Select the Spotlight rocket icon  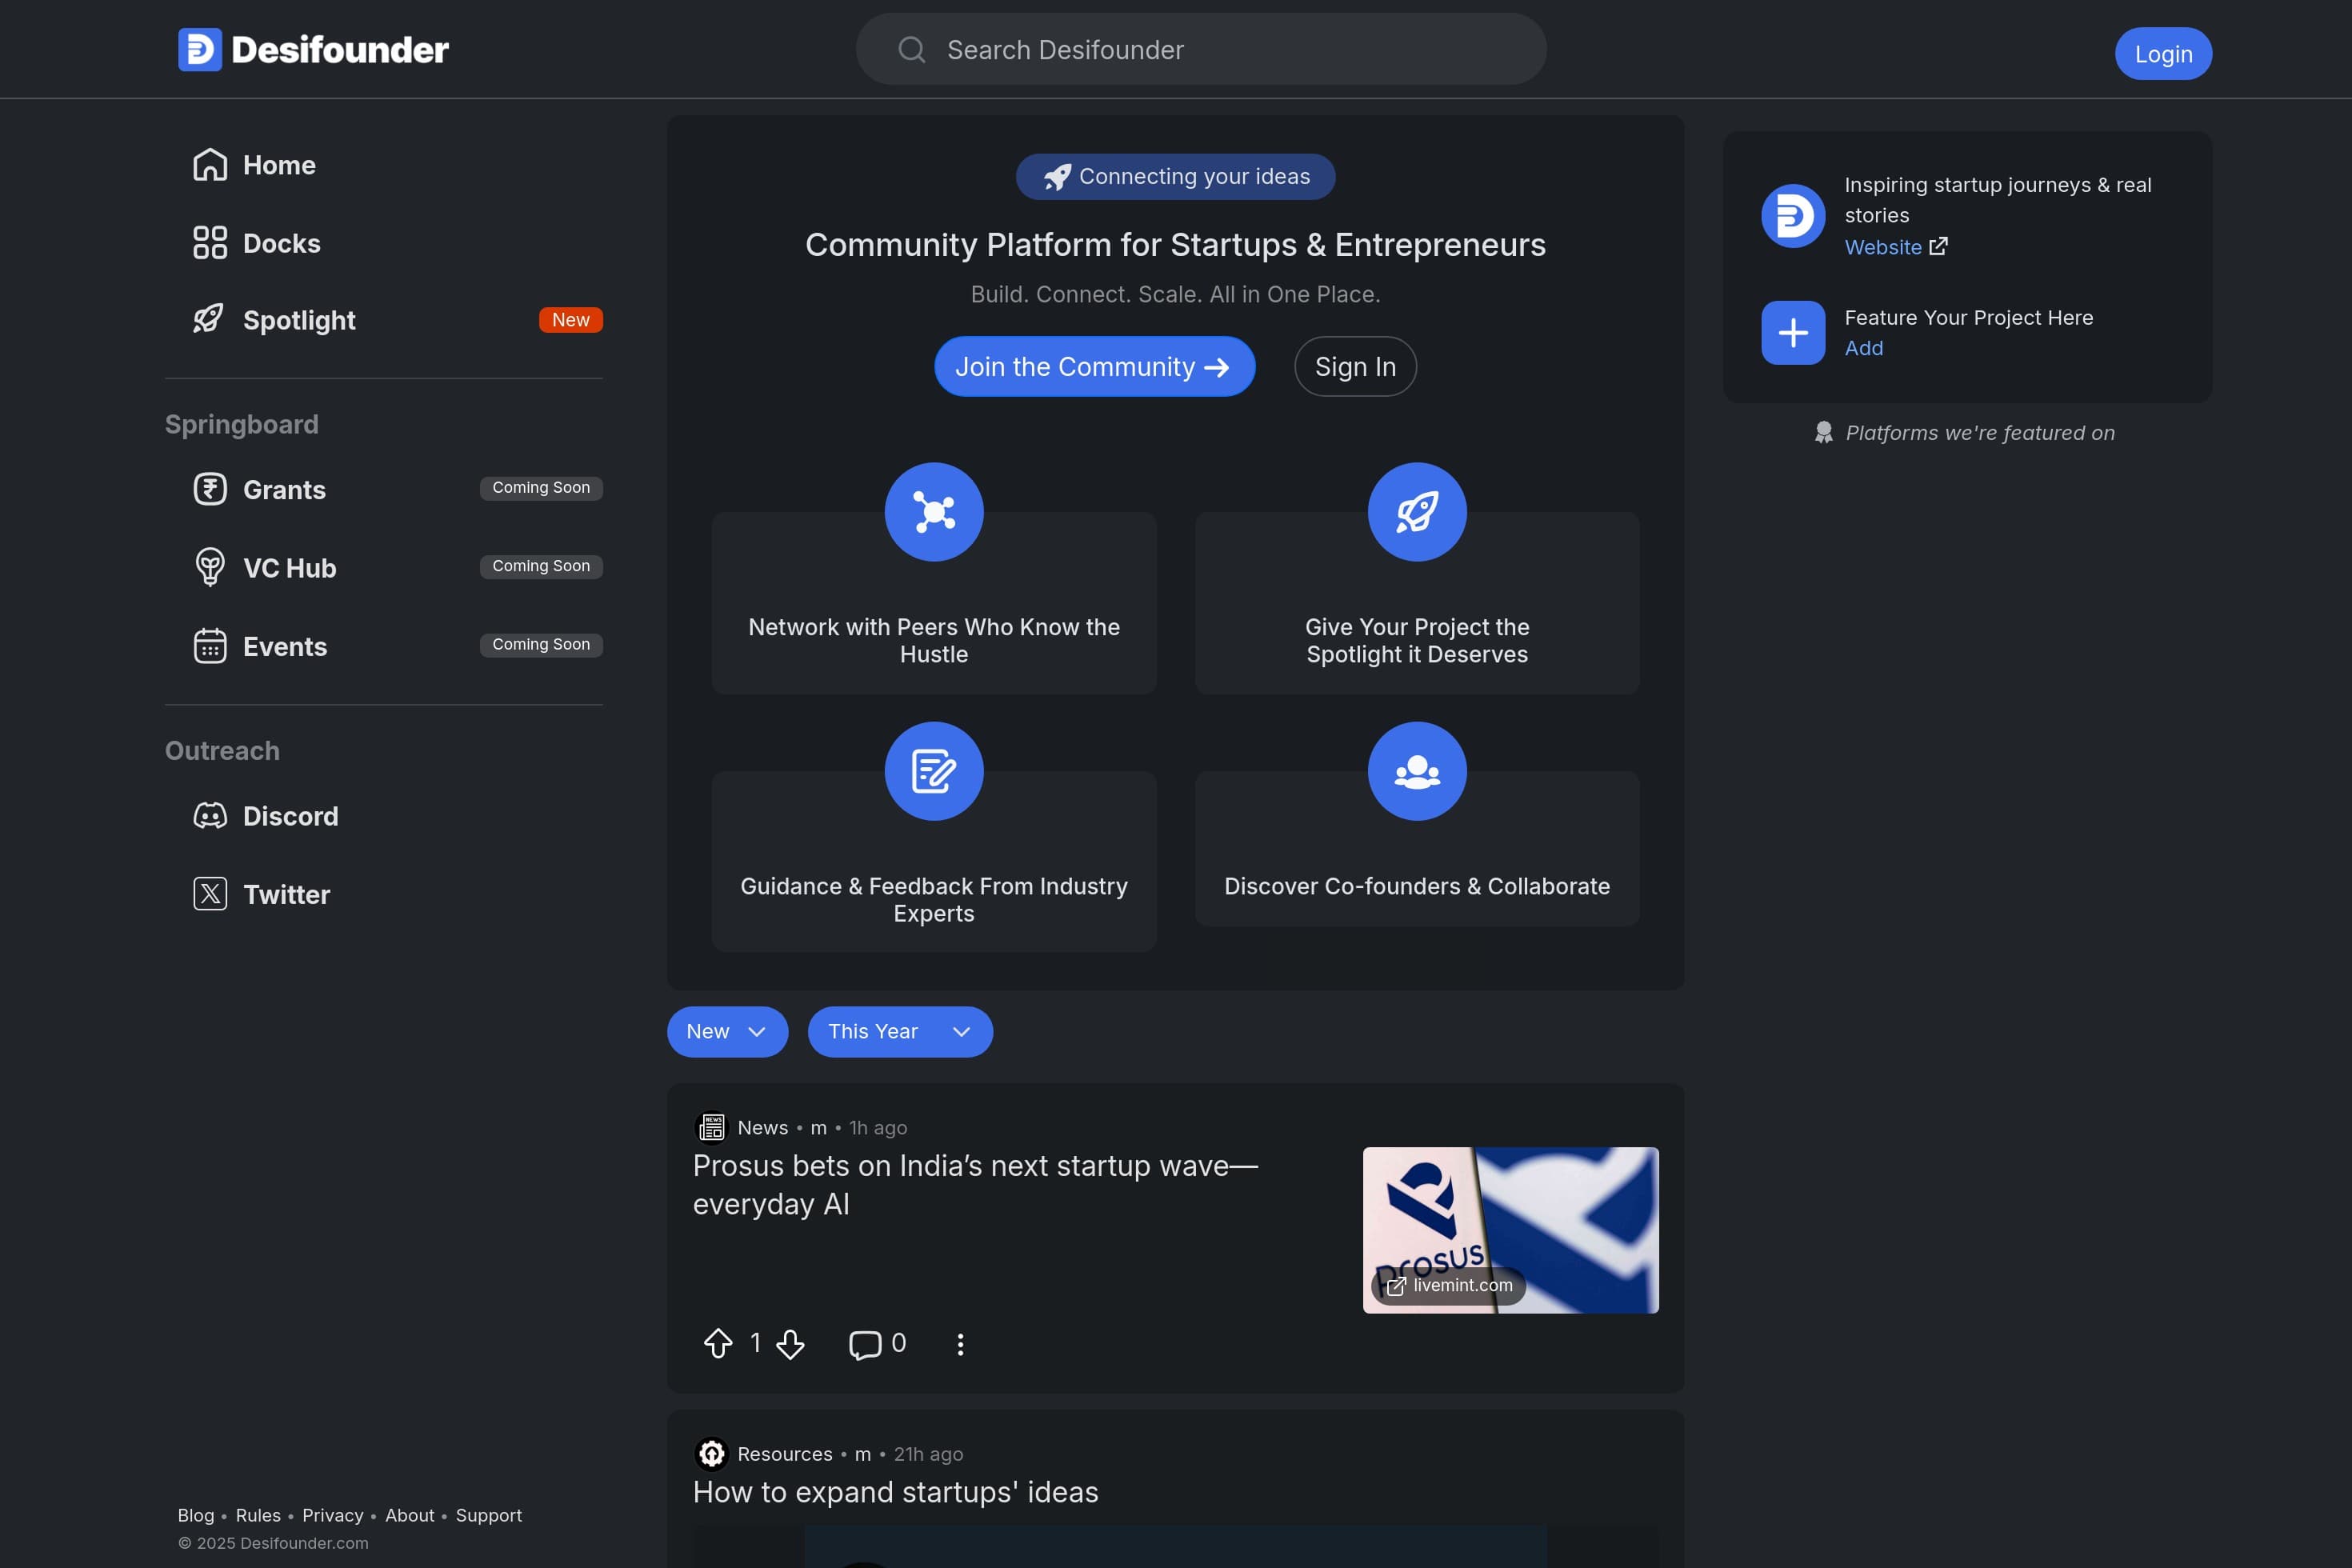coord(210,320)
